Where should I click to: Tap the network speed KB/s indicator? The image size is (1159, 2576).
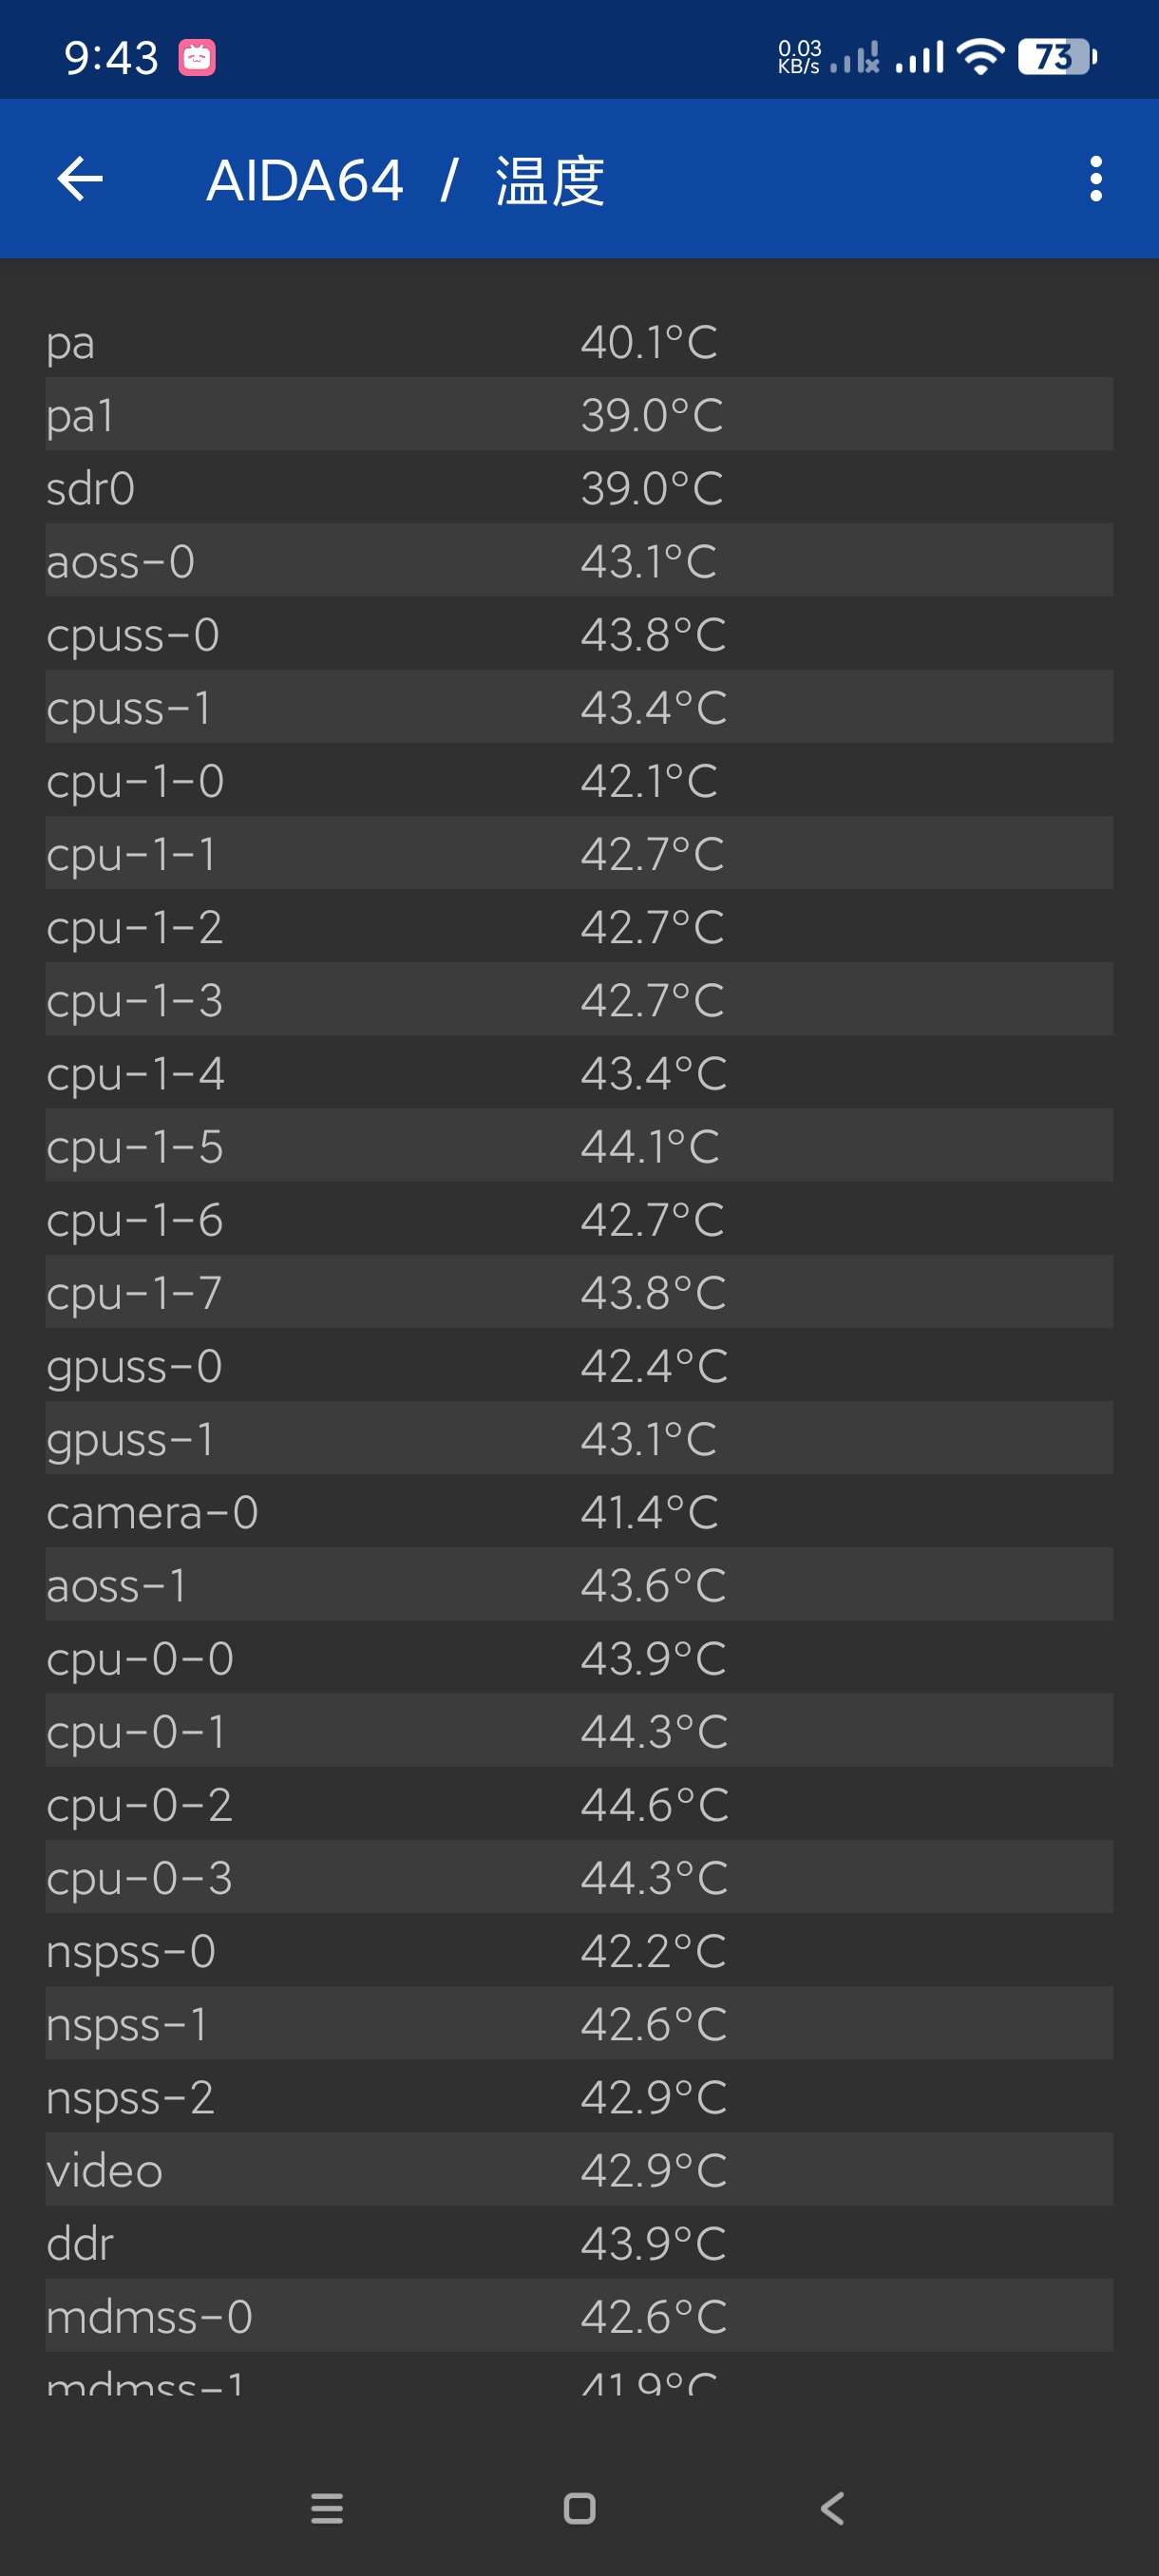click(799, 57)
